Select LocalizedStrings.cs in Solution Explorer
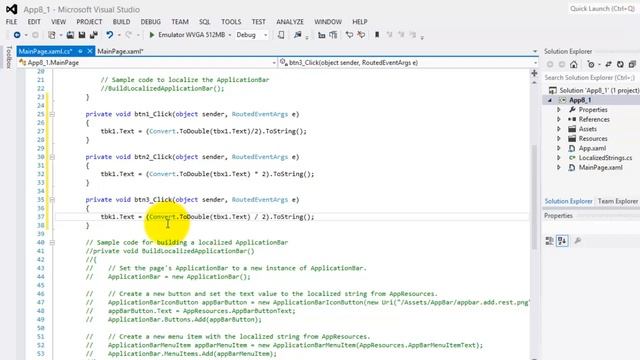Image resolution: width=640 pixels, height=360 pixels. coord(605,158)
